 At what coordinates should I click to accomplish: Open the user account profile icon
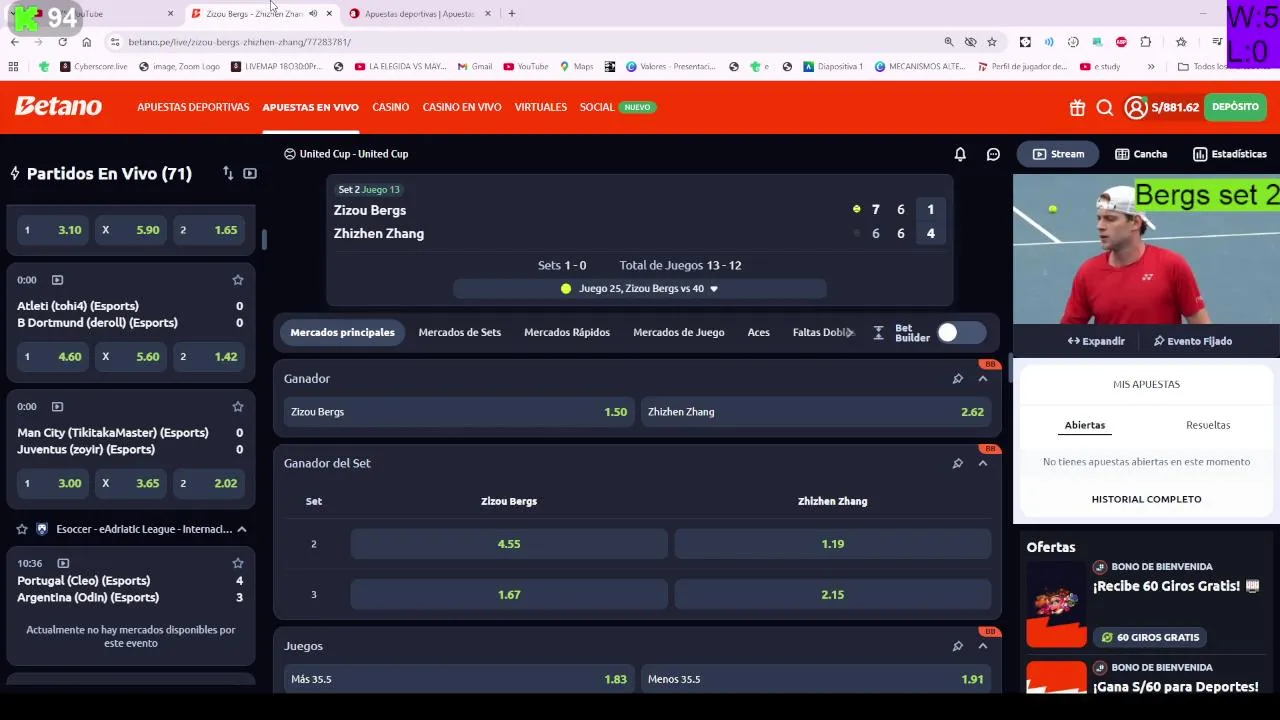pyautogui.click(x=1136, y=107)
